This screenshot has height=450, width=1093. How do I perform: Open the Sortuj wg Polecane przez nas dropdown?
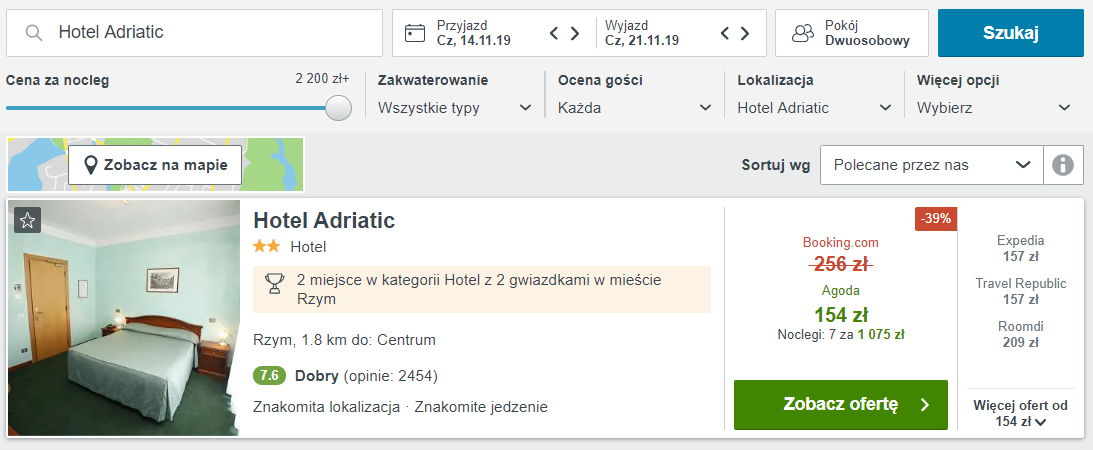(x=932, y=165)
